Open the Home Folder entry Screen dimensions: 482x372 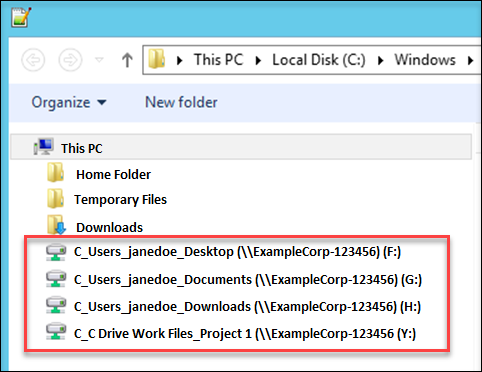click(x=113, y=174)
